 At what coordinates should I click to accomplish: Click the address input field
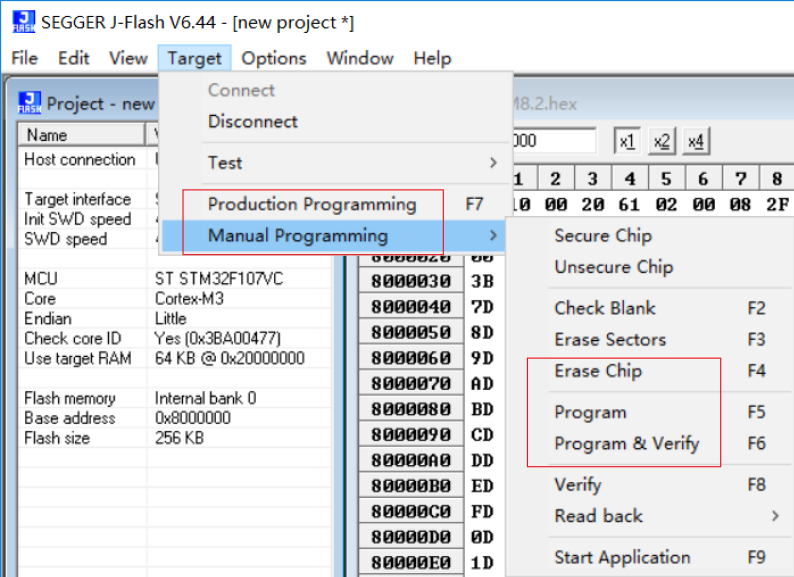tap(554, 140)
